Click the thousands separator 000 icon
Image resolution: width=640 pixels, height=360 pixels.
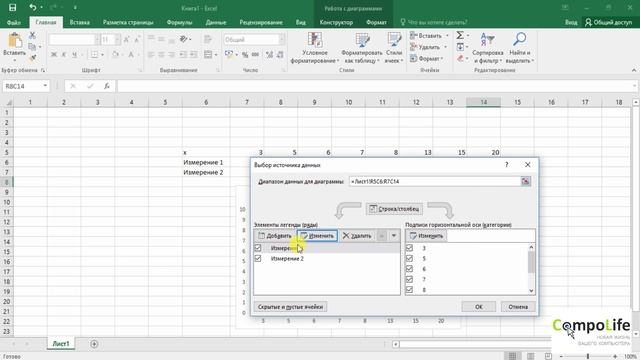pos(256,54)
